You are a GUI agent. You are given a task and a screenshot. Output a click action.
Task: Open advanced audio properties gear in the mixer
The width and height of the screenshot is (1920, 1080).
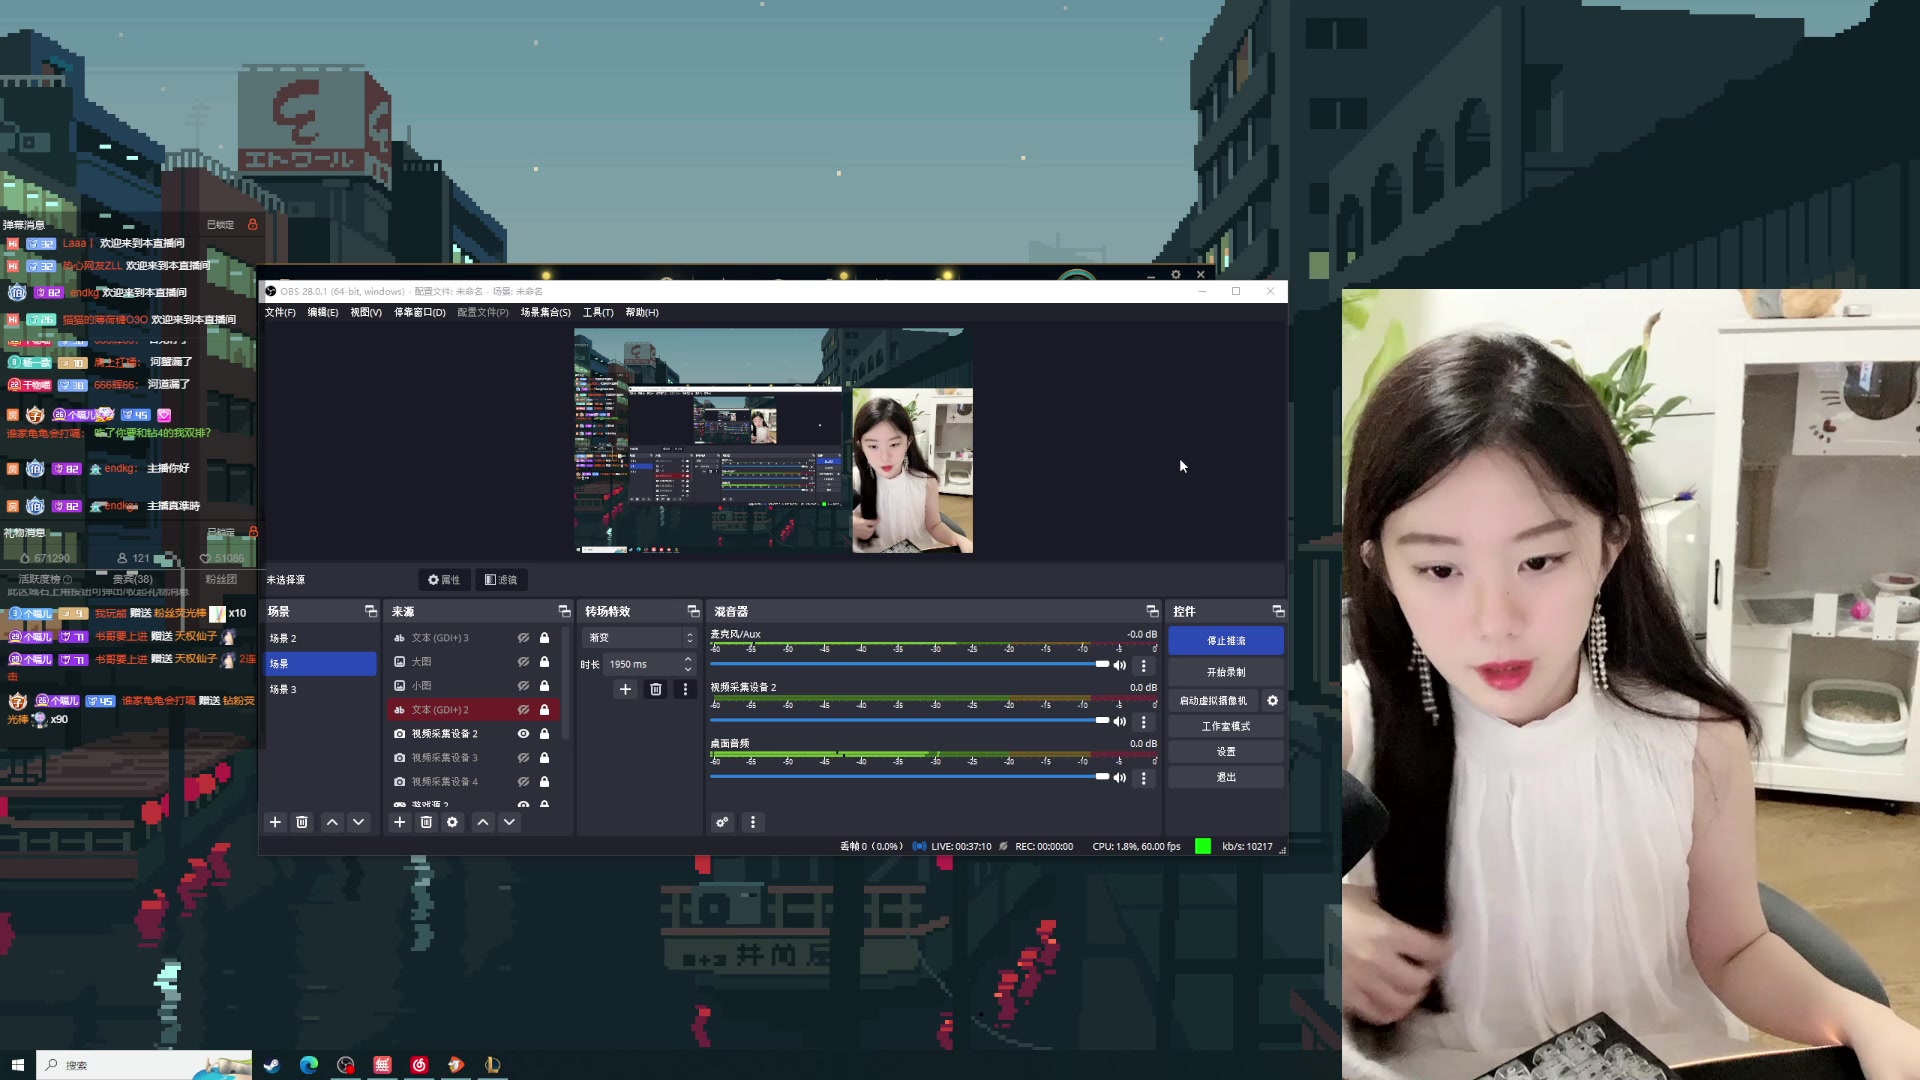click(x=722, y=822)
